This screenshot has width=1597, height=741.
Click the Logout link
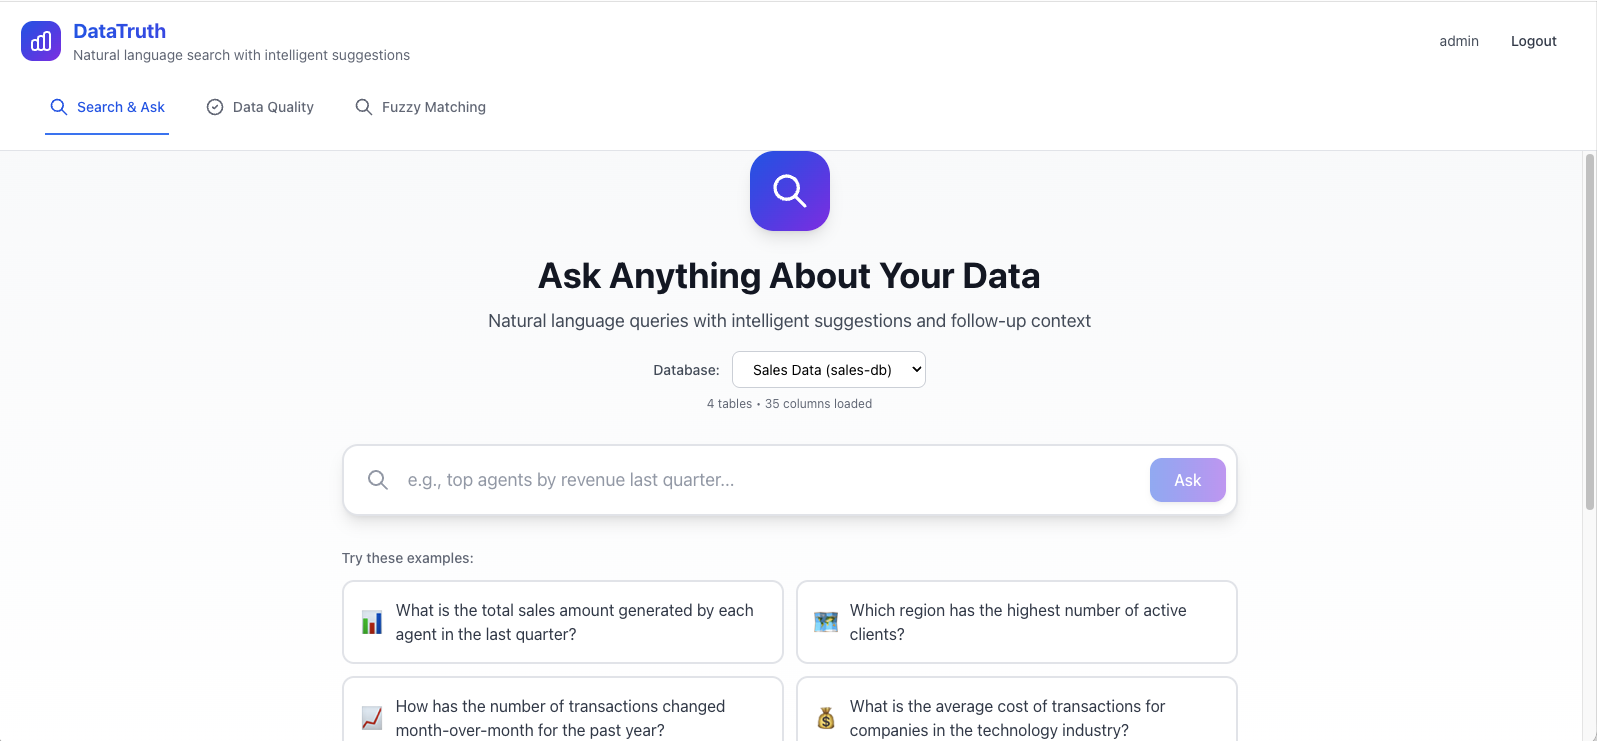click(1533, 41)
